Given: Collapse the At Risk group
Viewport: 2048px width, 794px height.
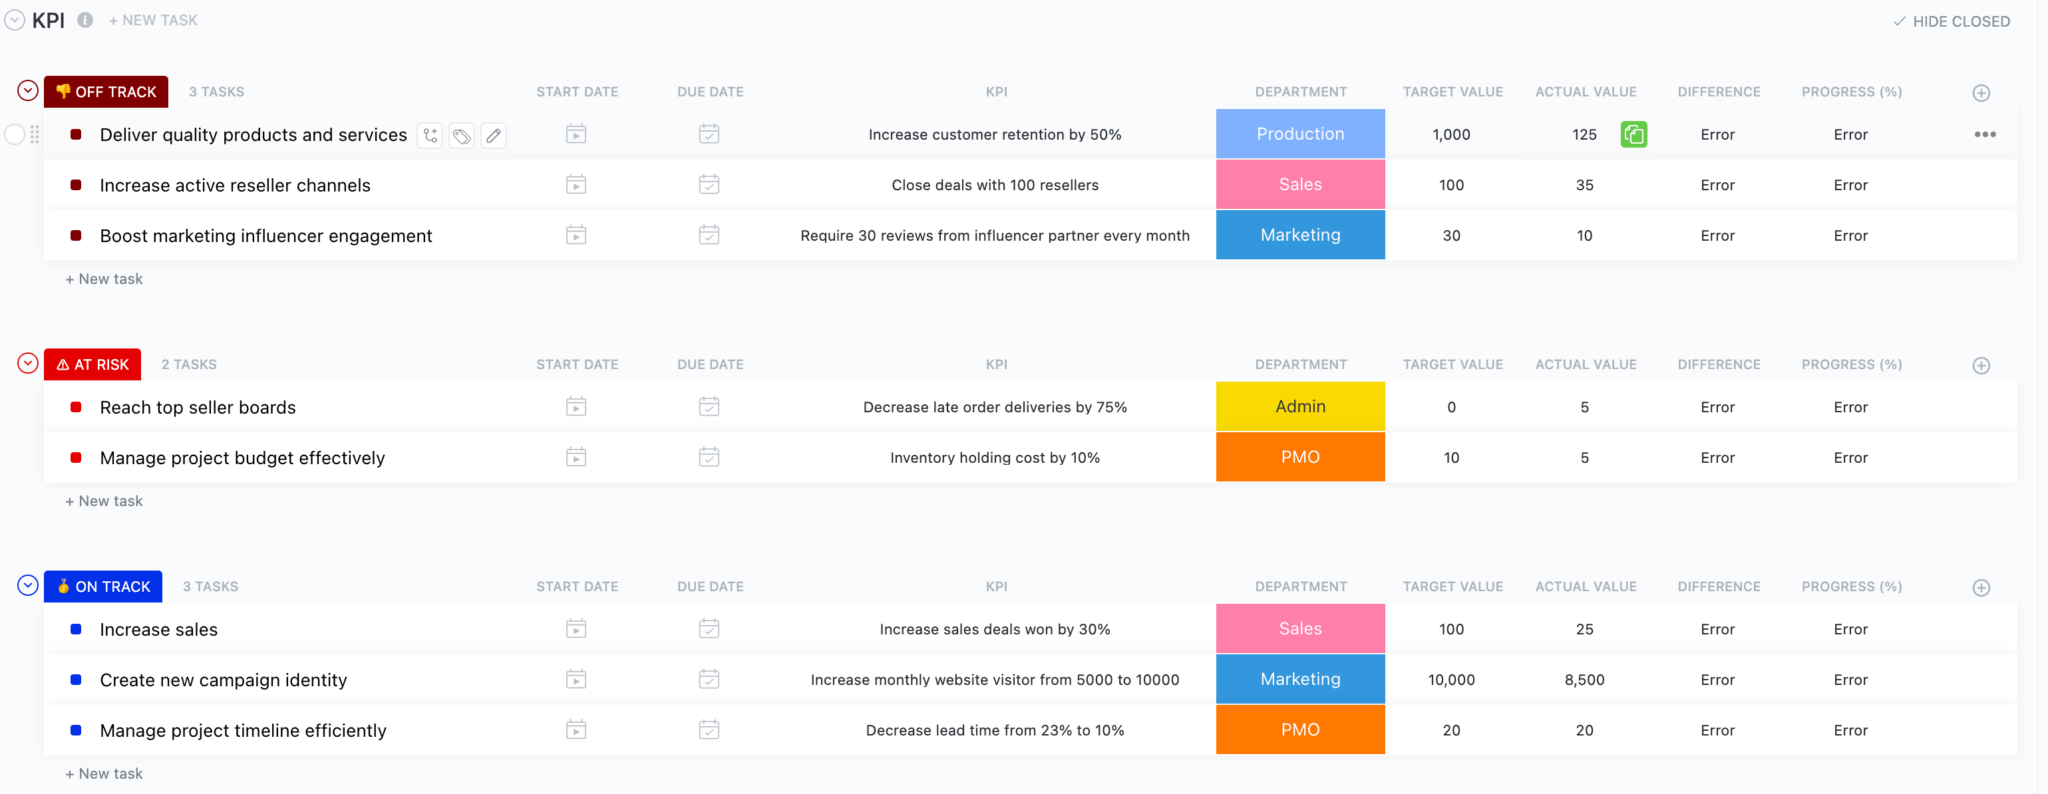Looking at the screenshot, I should [28, 363].
